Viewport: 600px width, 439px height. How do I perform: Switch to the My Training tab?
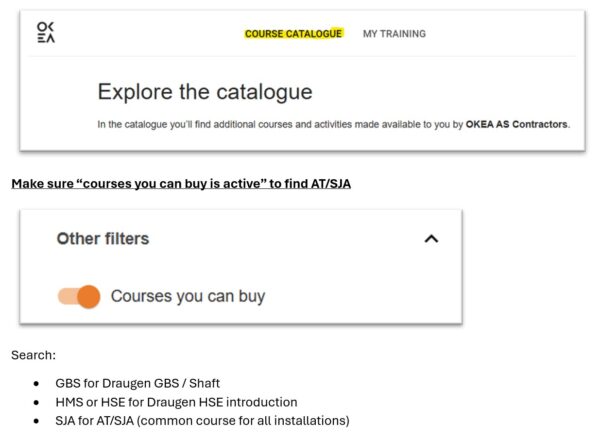pyautogui.click(x=394, y=34)
